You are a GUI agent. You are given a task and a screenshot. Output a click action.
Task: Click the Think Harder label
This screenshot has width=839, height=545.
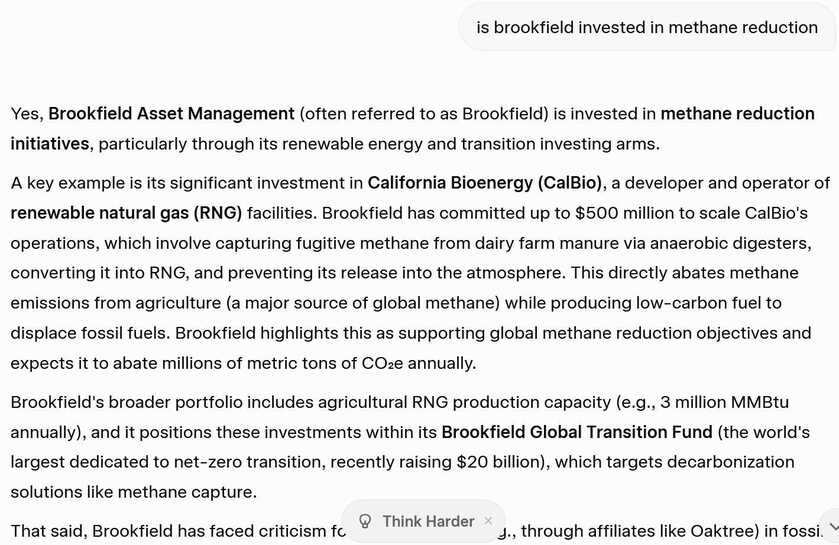click(428, 521)
